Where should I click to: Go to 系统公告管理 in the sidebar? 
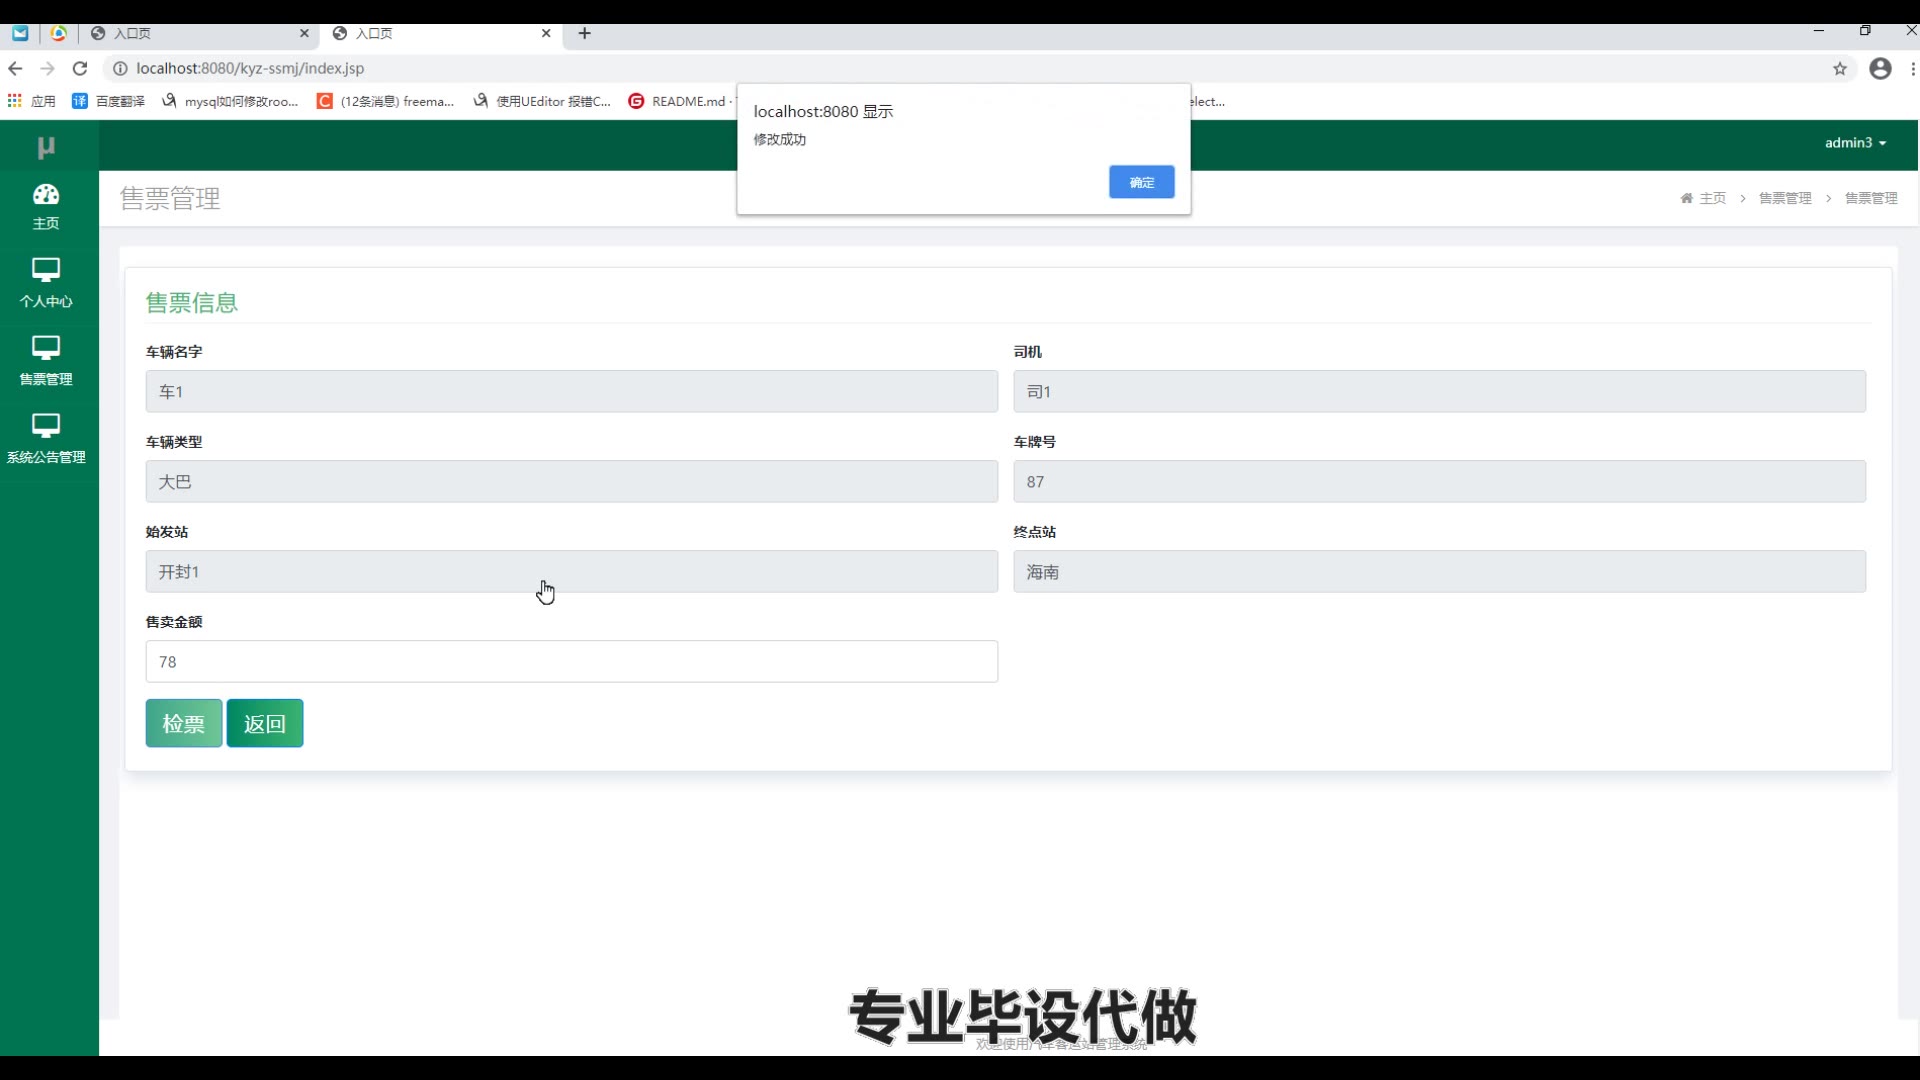click(46, 439)
